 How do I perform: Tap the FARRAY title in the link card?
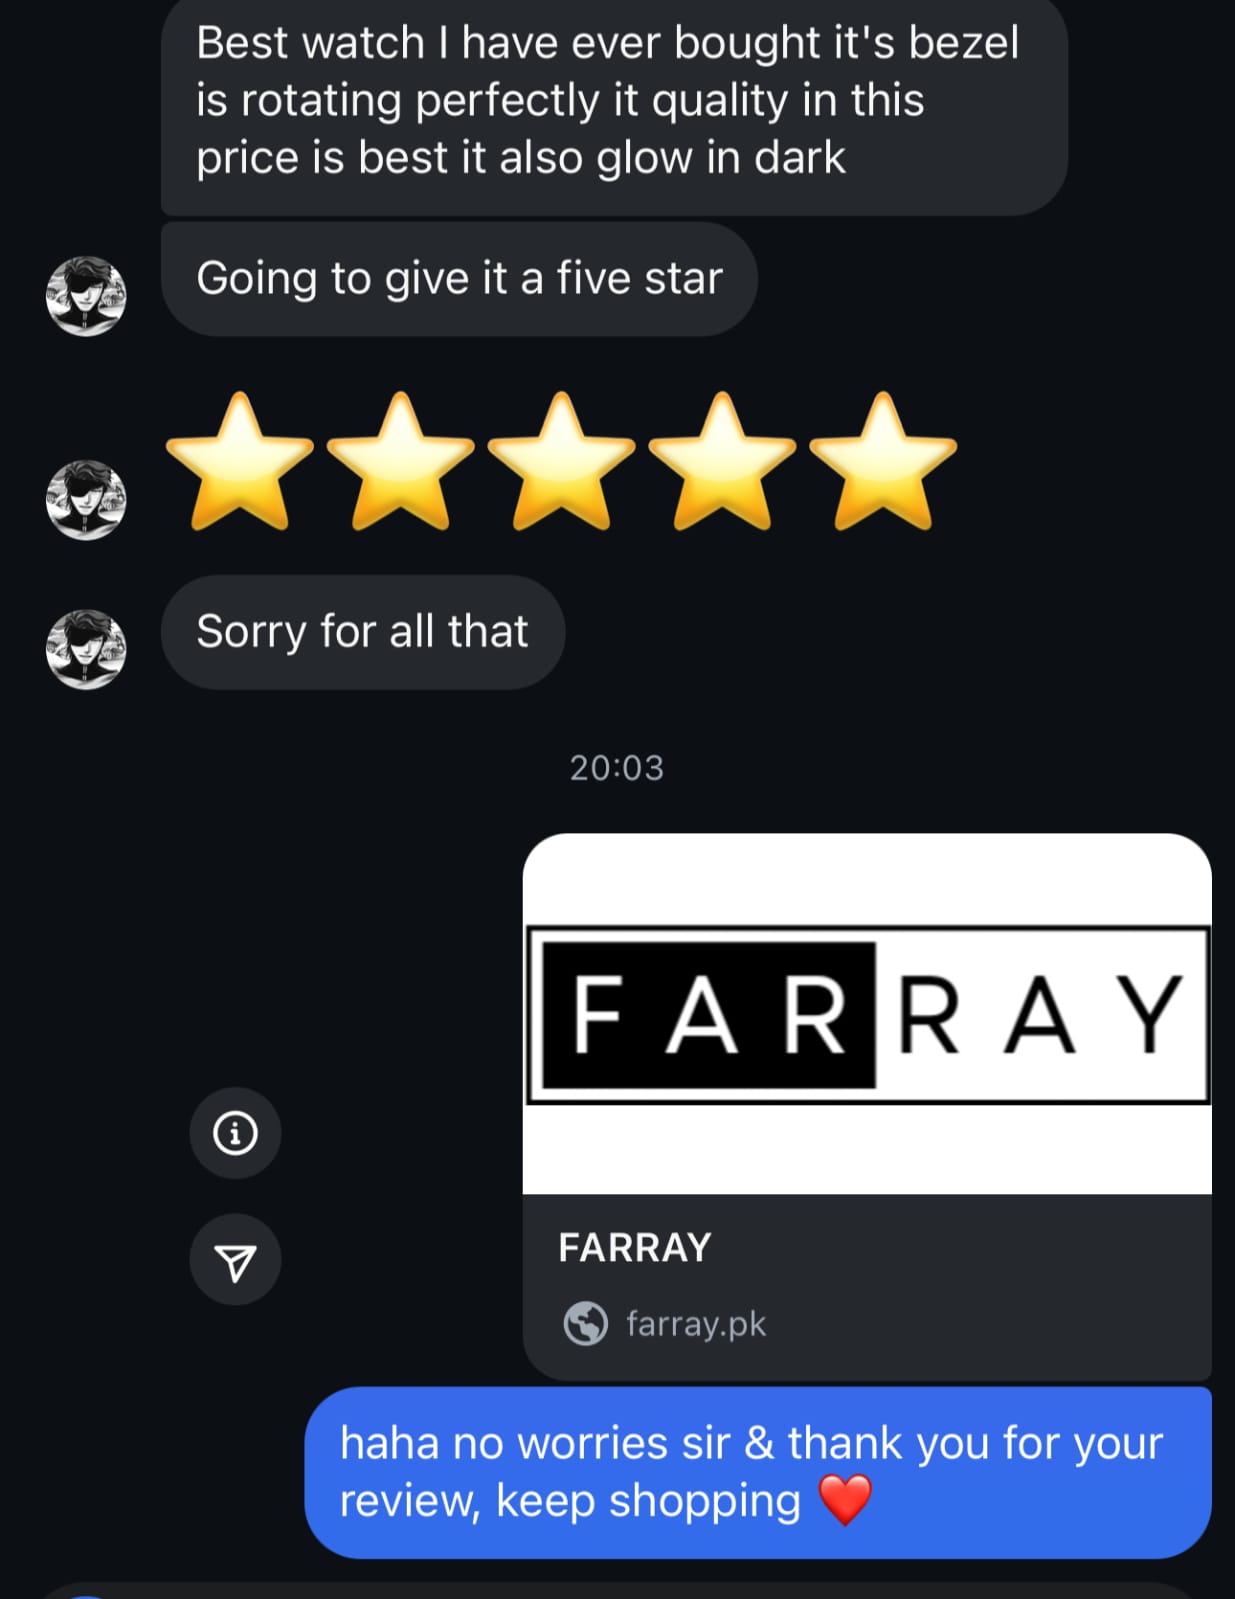coord(635,1248)
